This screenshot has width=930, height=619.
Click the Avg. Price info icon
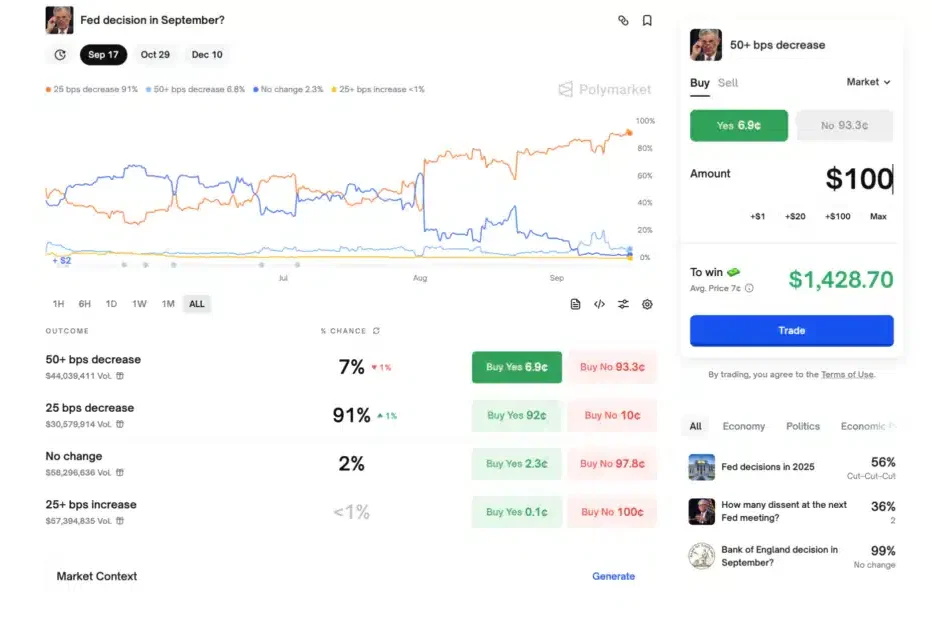[750, 288]
